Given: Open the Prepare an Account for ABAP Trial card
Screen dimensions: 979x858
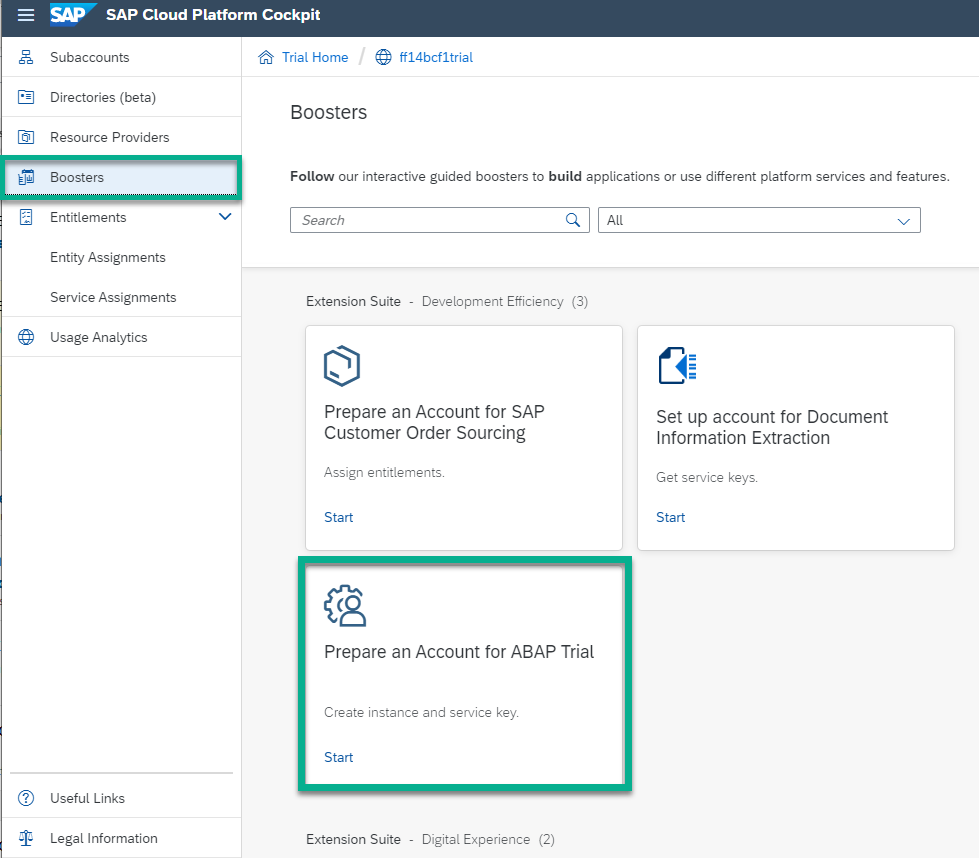Looking at the screenshot, I should pos(464,674).
